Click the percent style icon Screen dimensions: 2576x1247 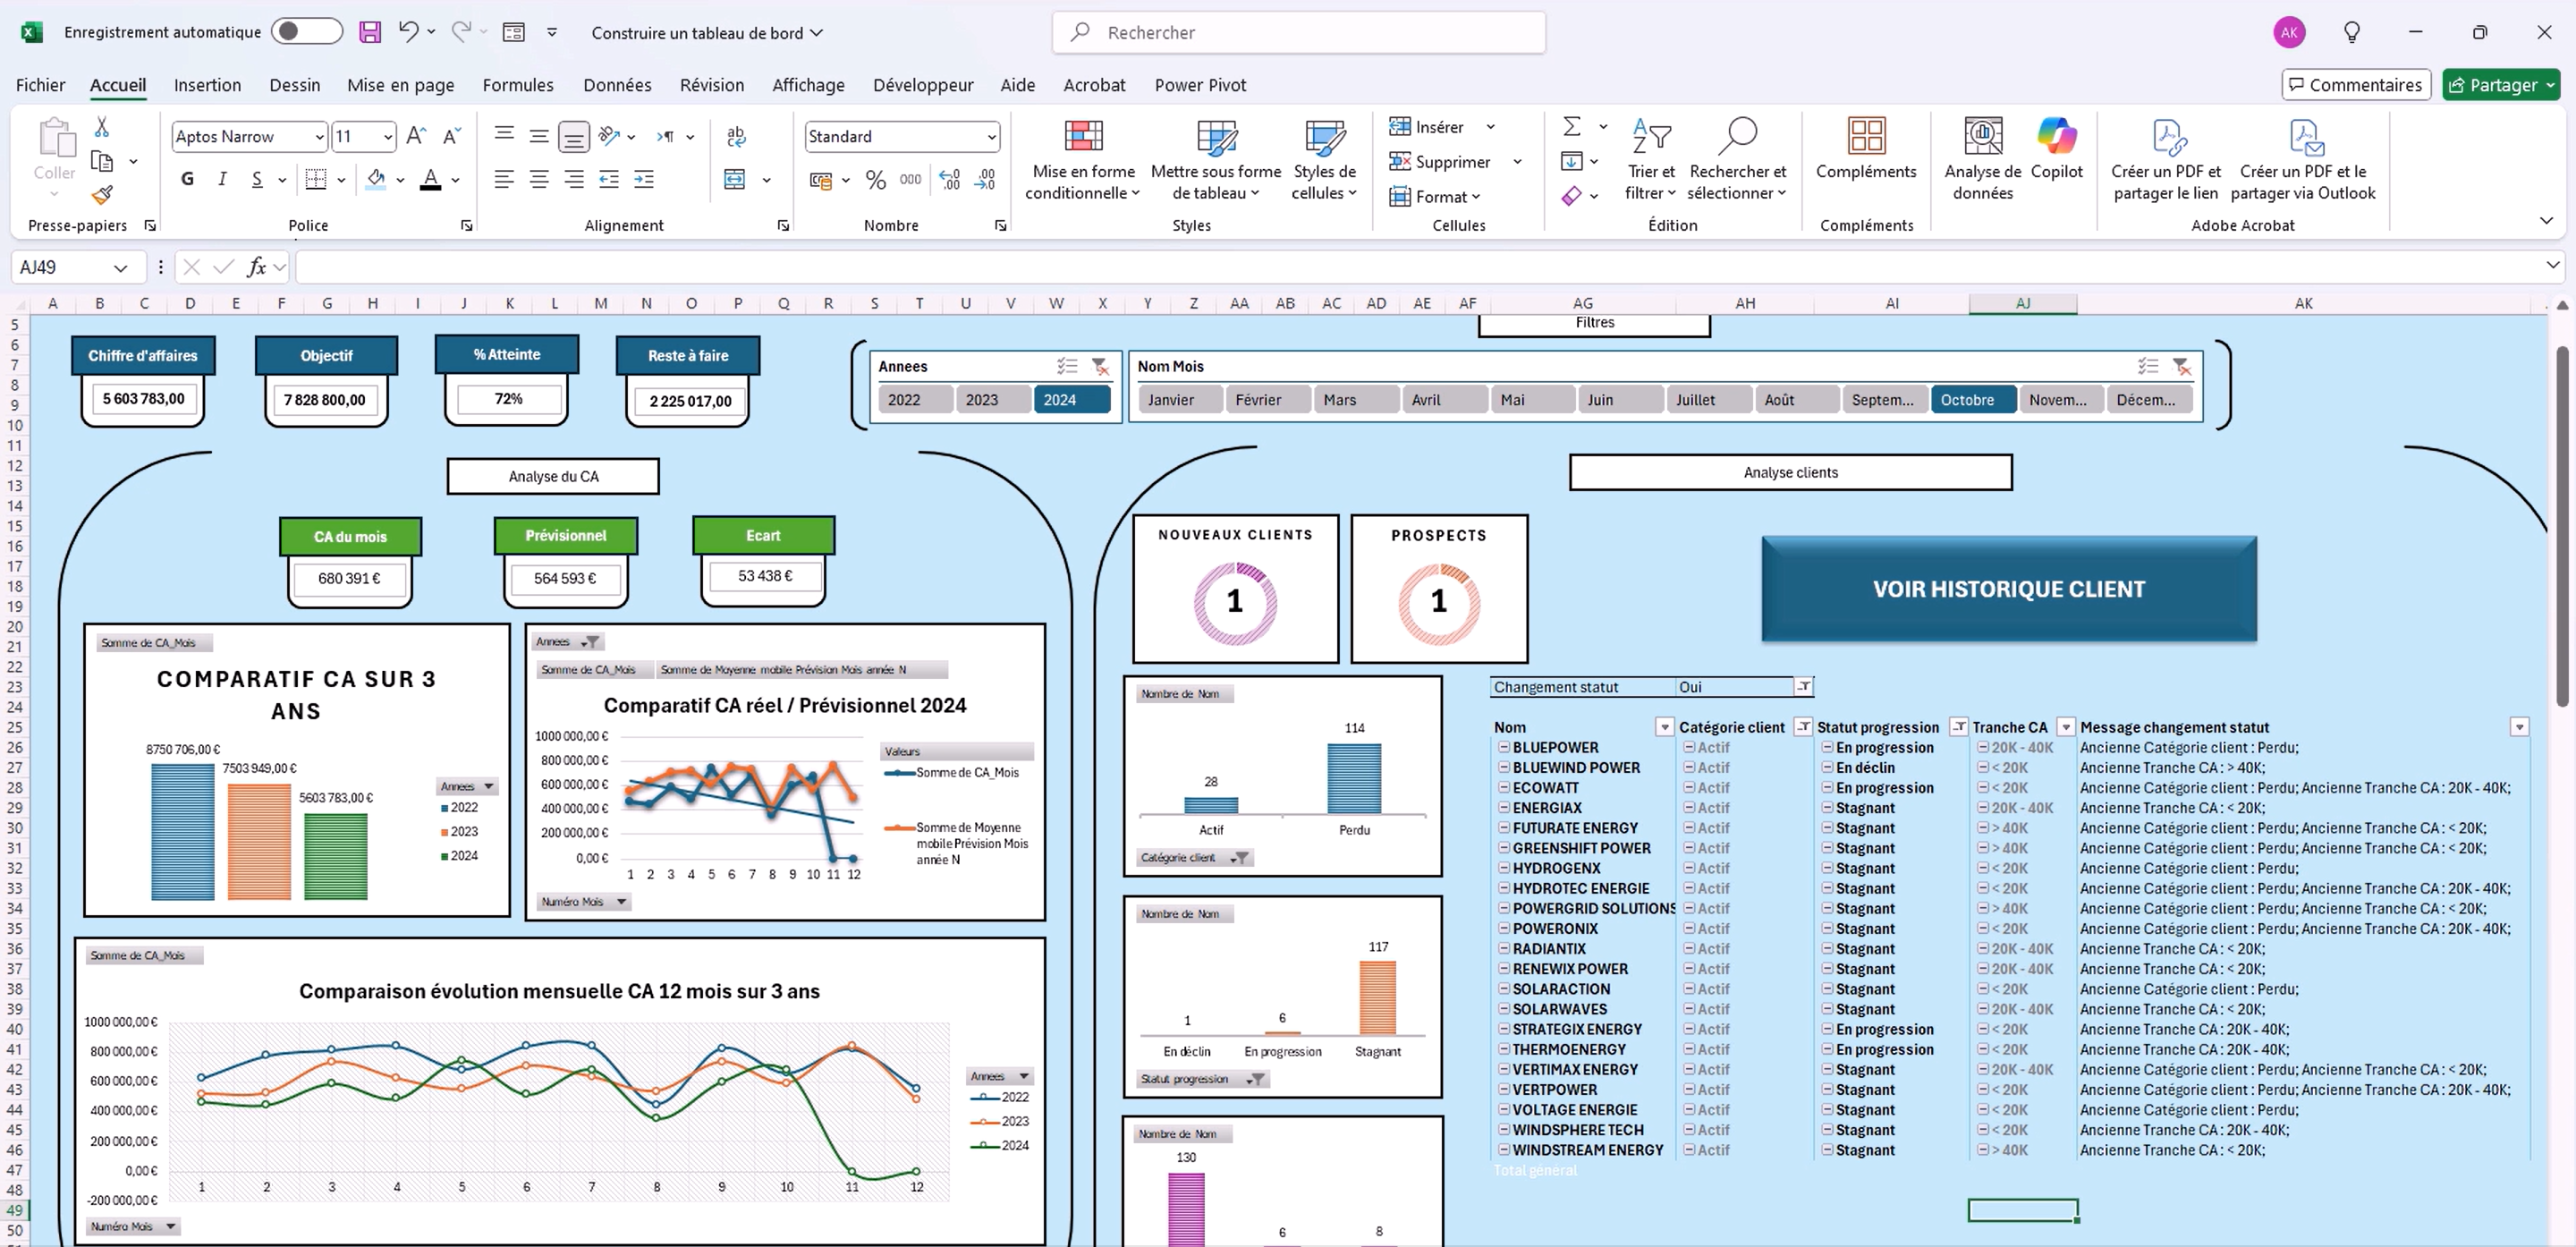875,180
